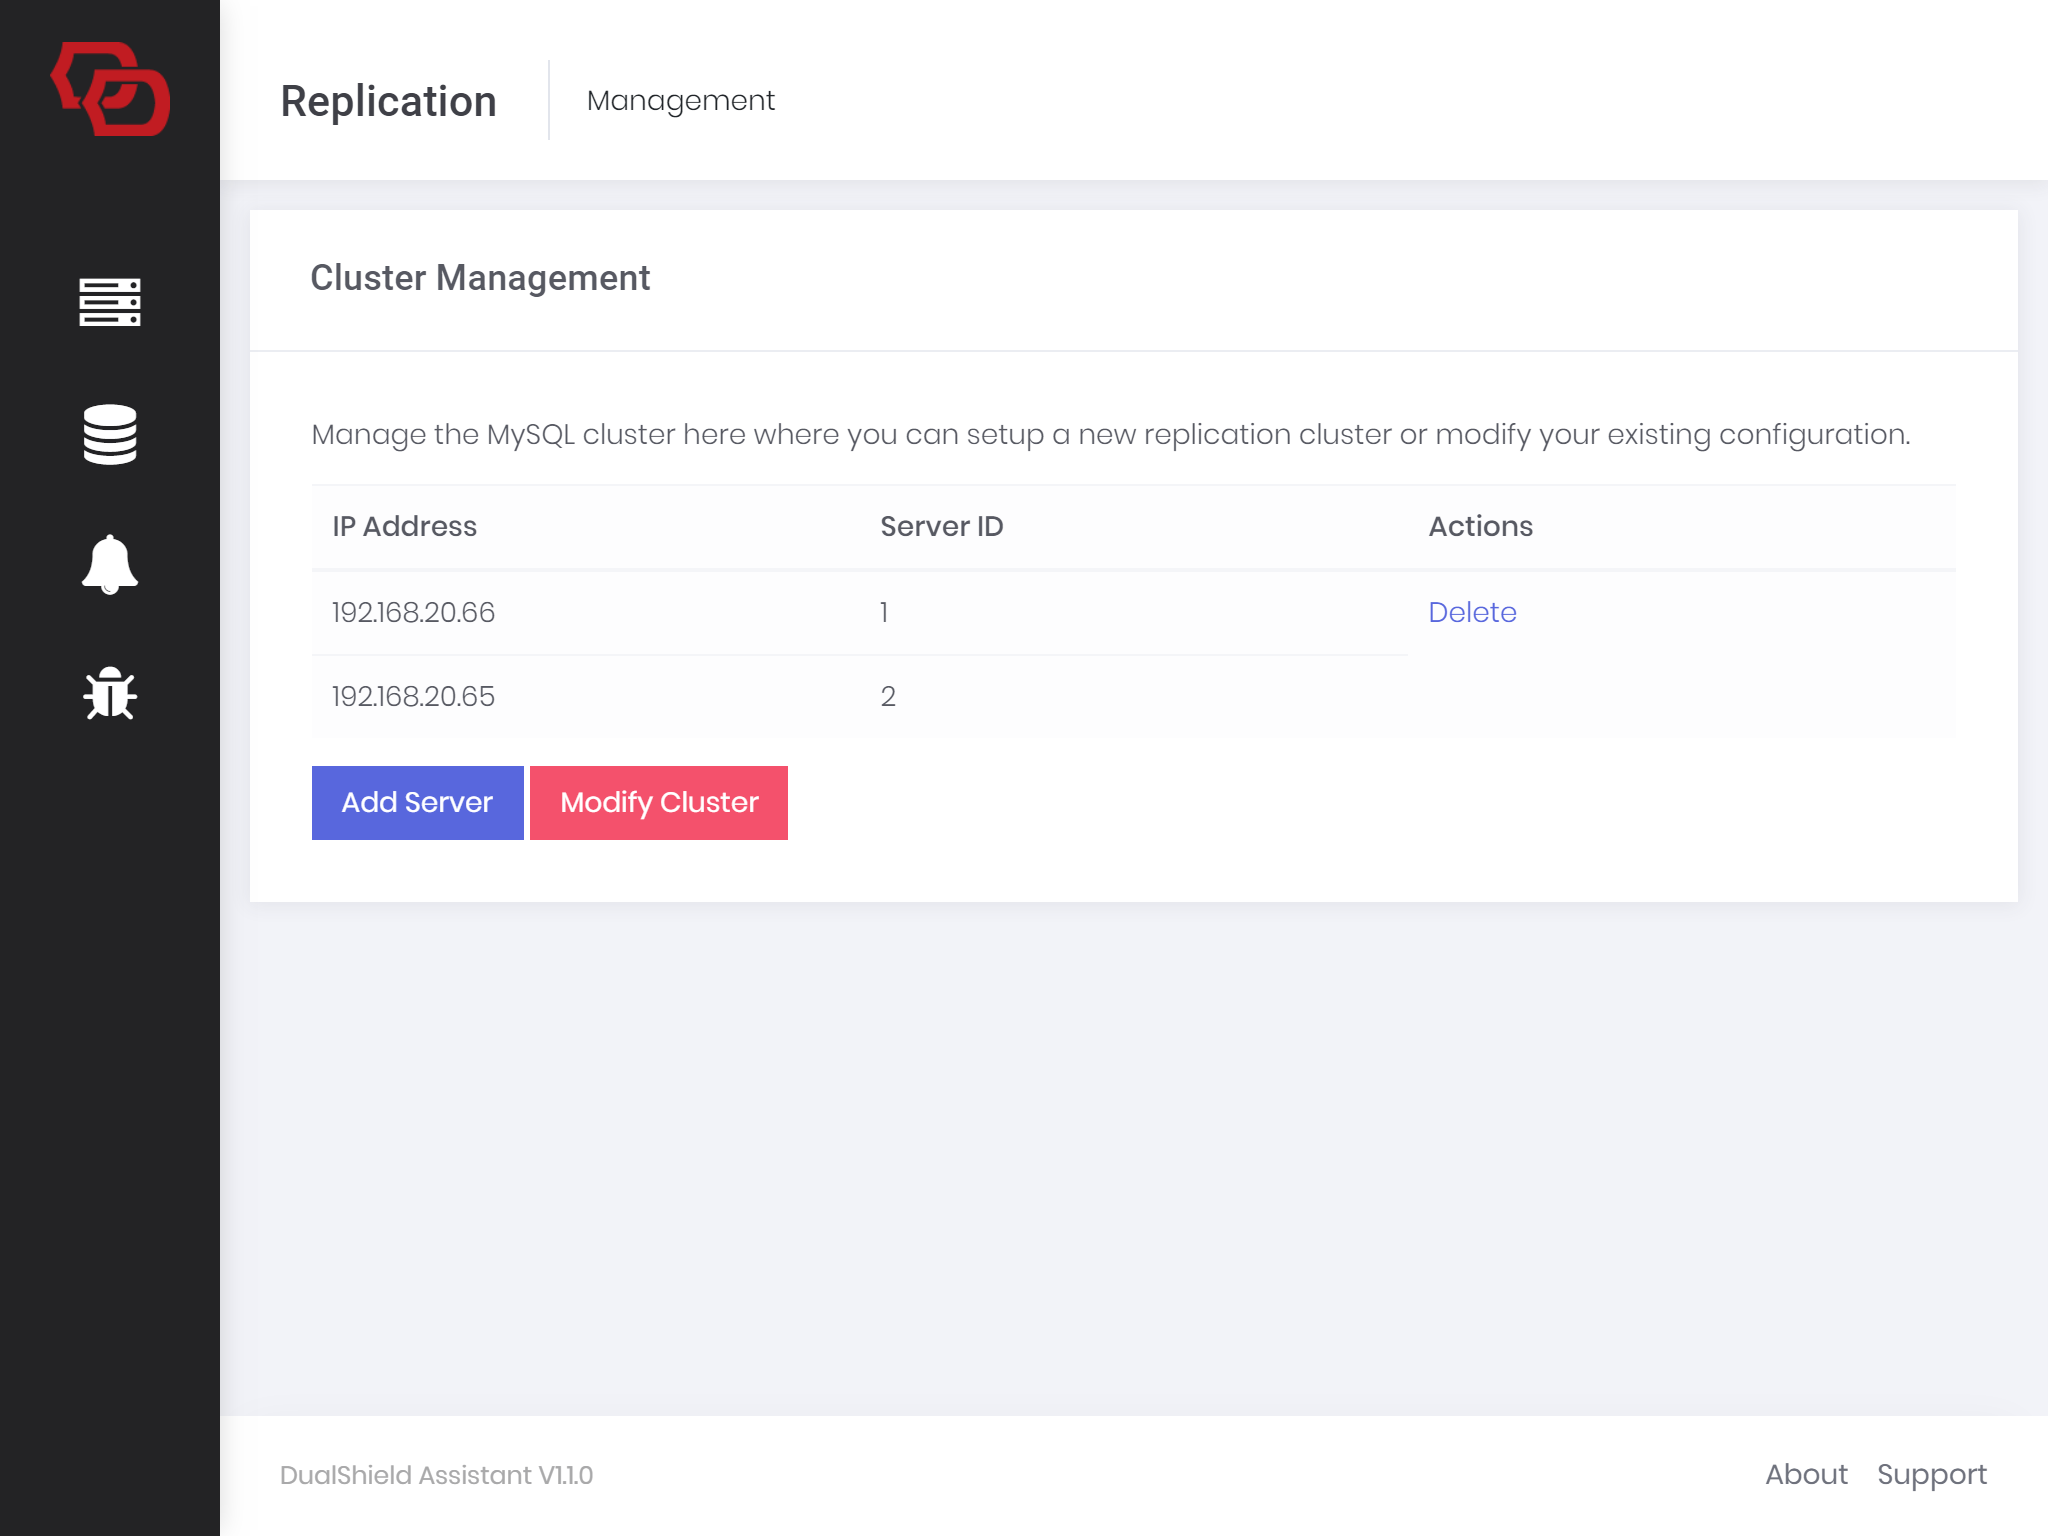This screenshot has width=2048, height=1536.
Task: Click the Cluster Management card heading
Action: click(x=480, y=278)
